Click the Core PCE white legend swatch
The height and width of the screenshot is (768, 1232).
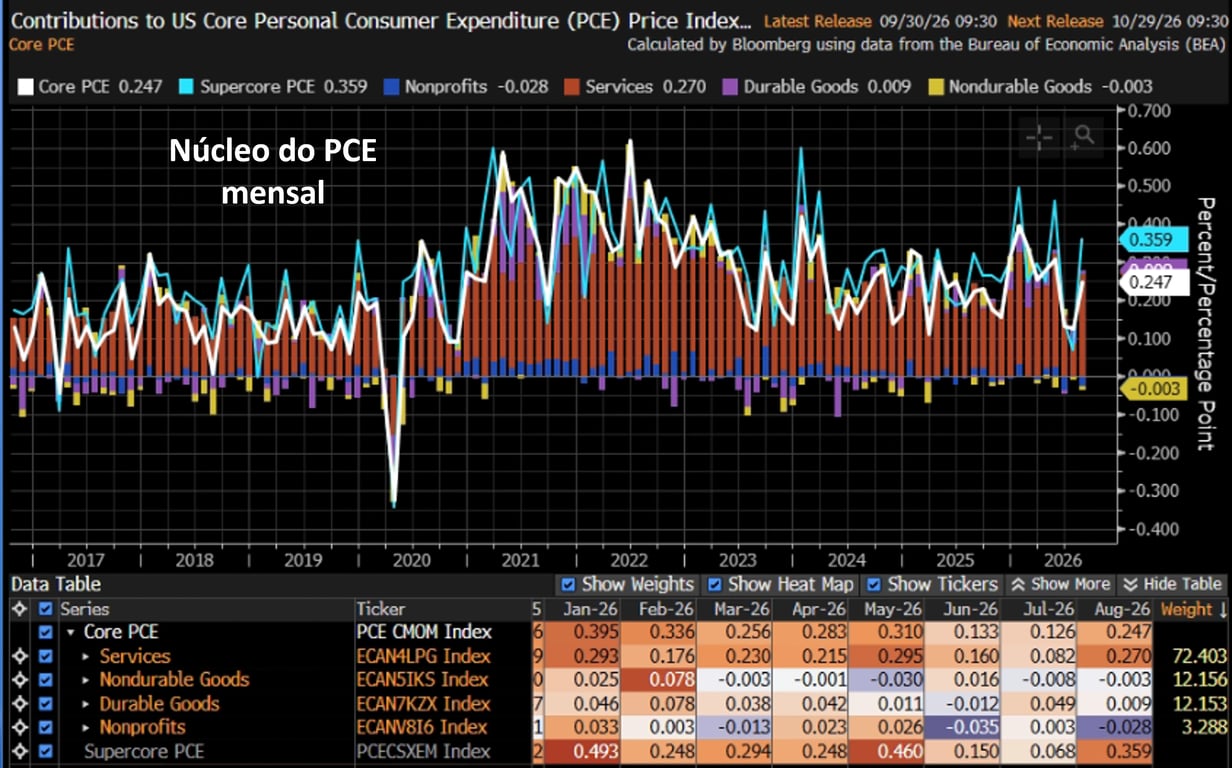[x=25, y=87]
